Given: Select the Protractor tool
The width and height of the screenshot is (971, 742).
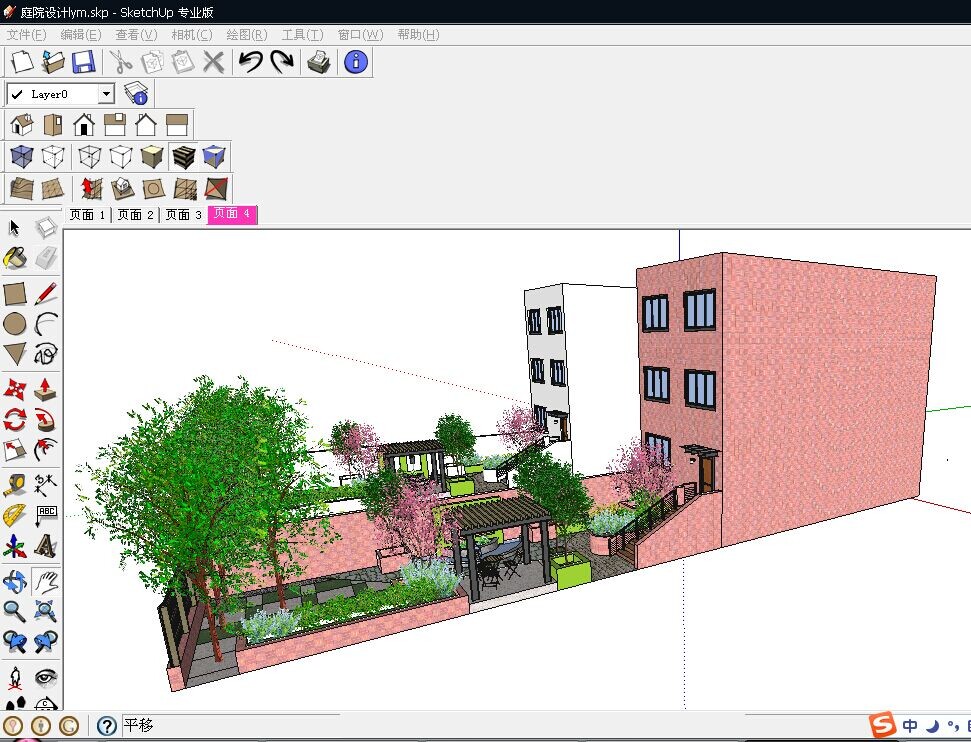Looking at the screenshot, I should click(x=15, y=516).
